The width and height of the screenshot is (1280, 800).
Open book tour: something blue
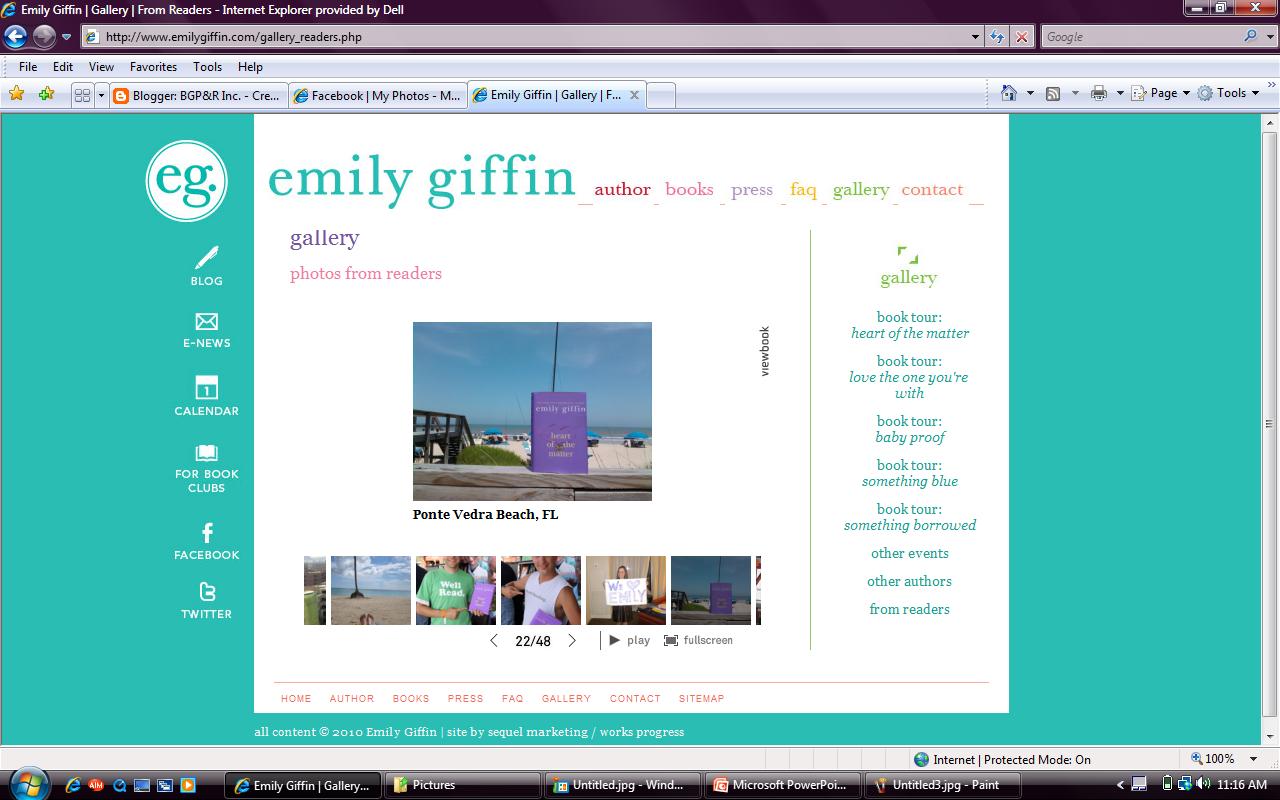pos(910,473)
